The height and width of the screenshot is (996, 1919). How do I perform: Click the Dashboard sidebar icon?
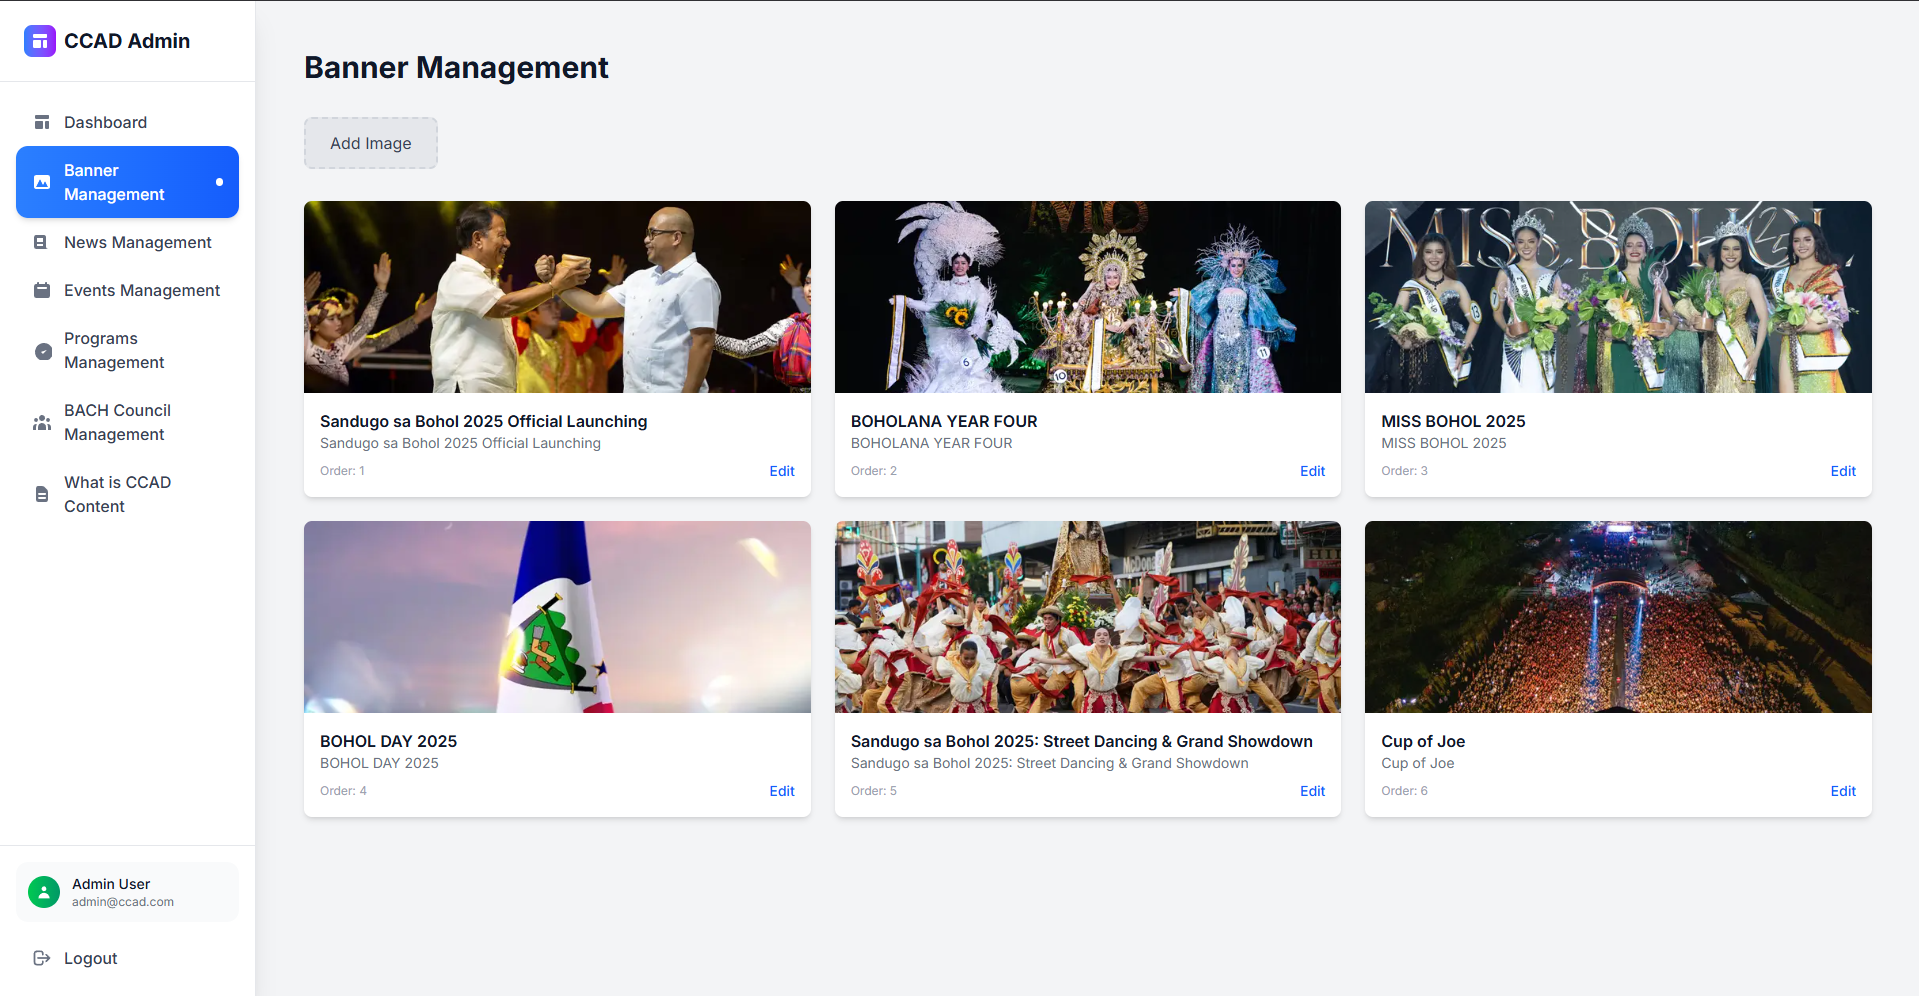pos(42,122)
